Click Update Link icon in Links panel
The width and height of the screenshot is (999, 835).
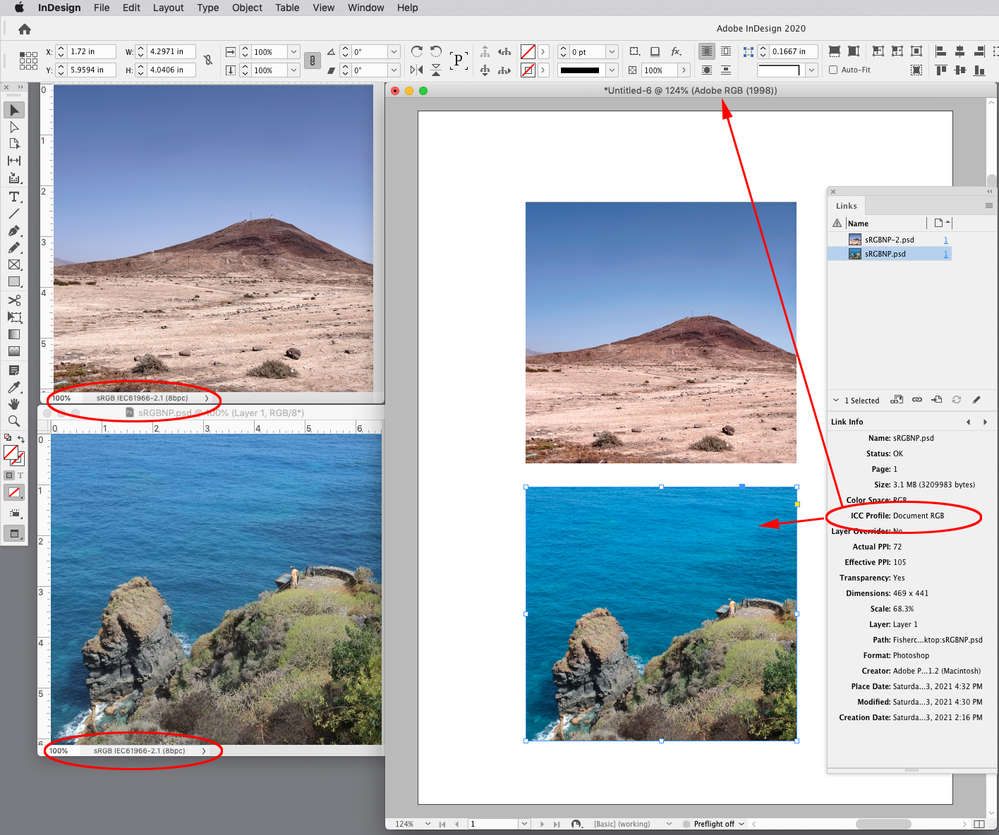tap(956, 400)
